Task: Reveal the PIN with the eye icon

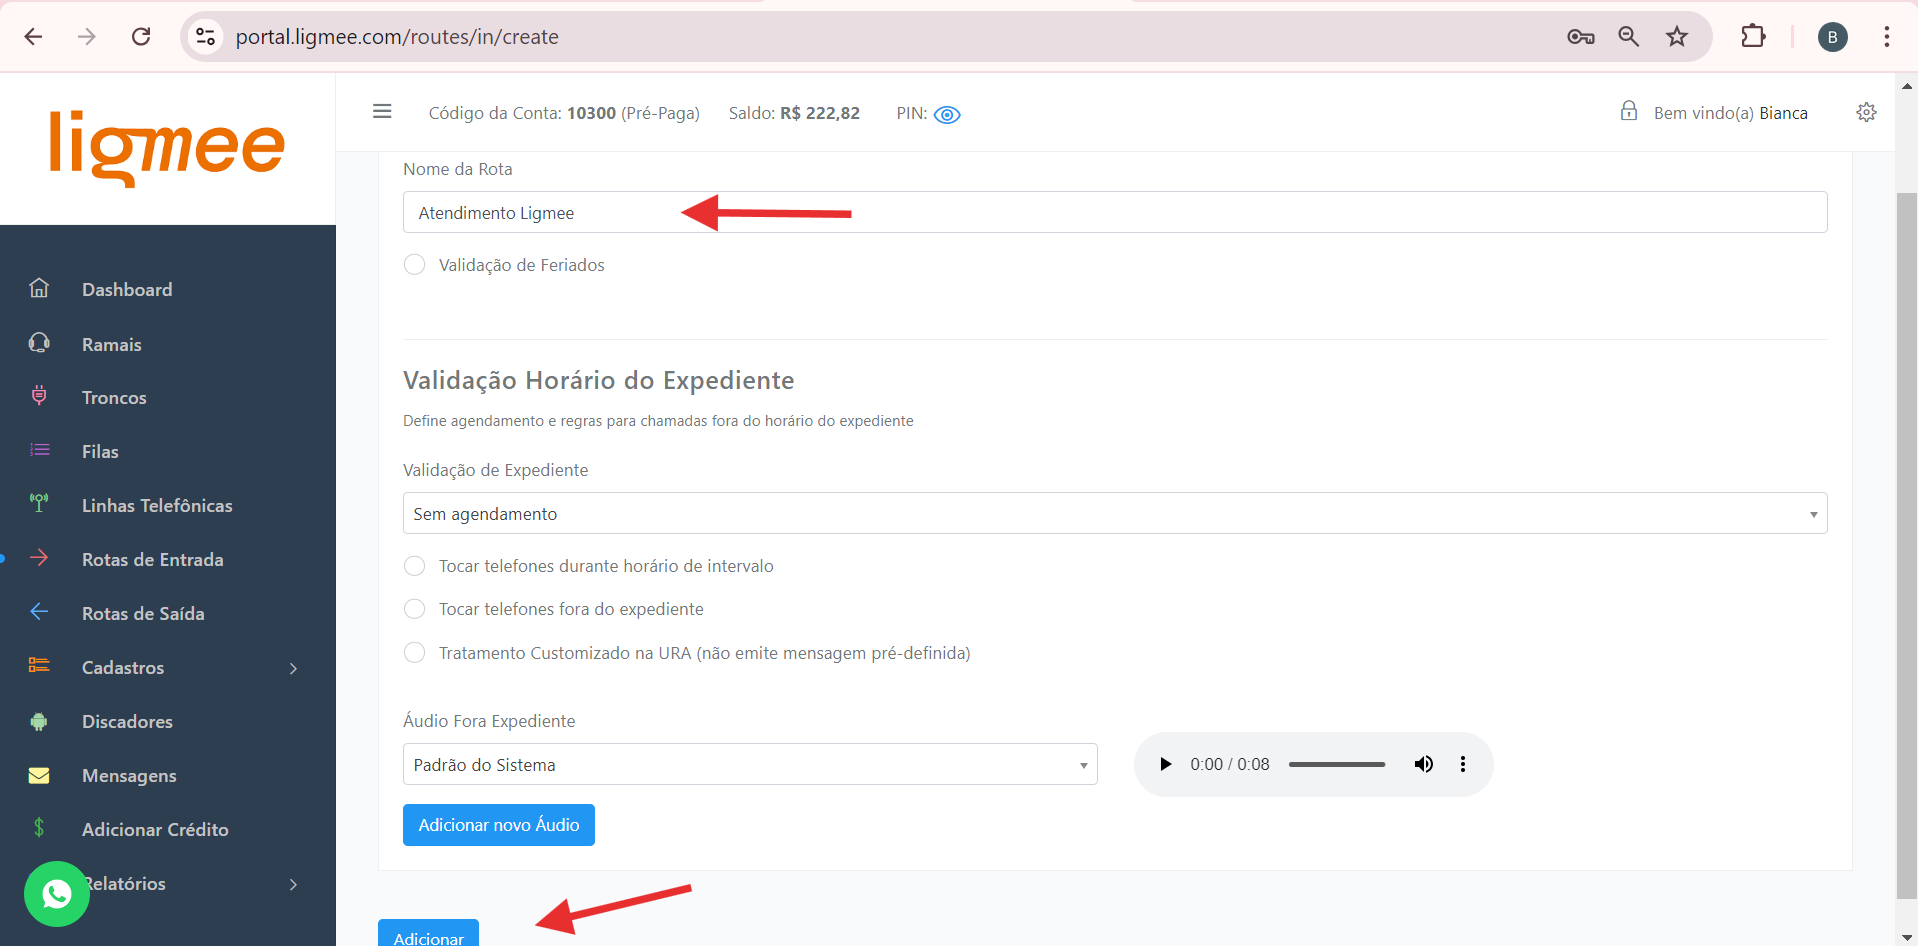Action: 946,115
